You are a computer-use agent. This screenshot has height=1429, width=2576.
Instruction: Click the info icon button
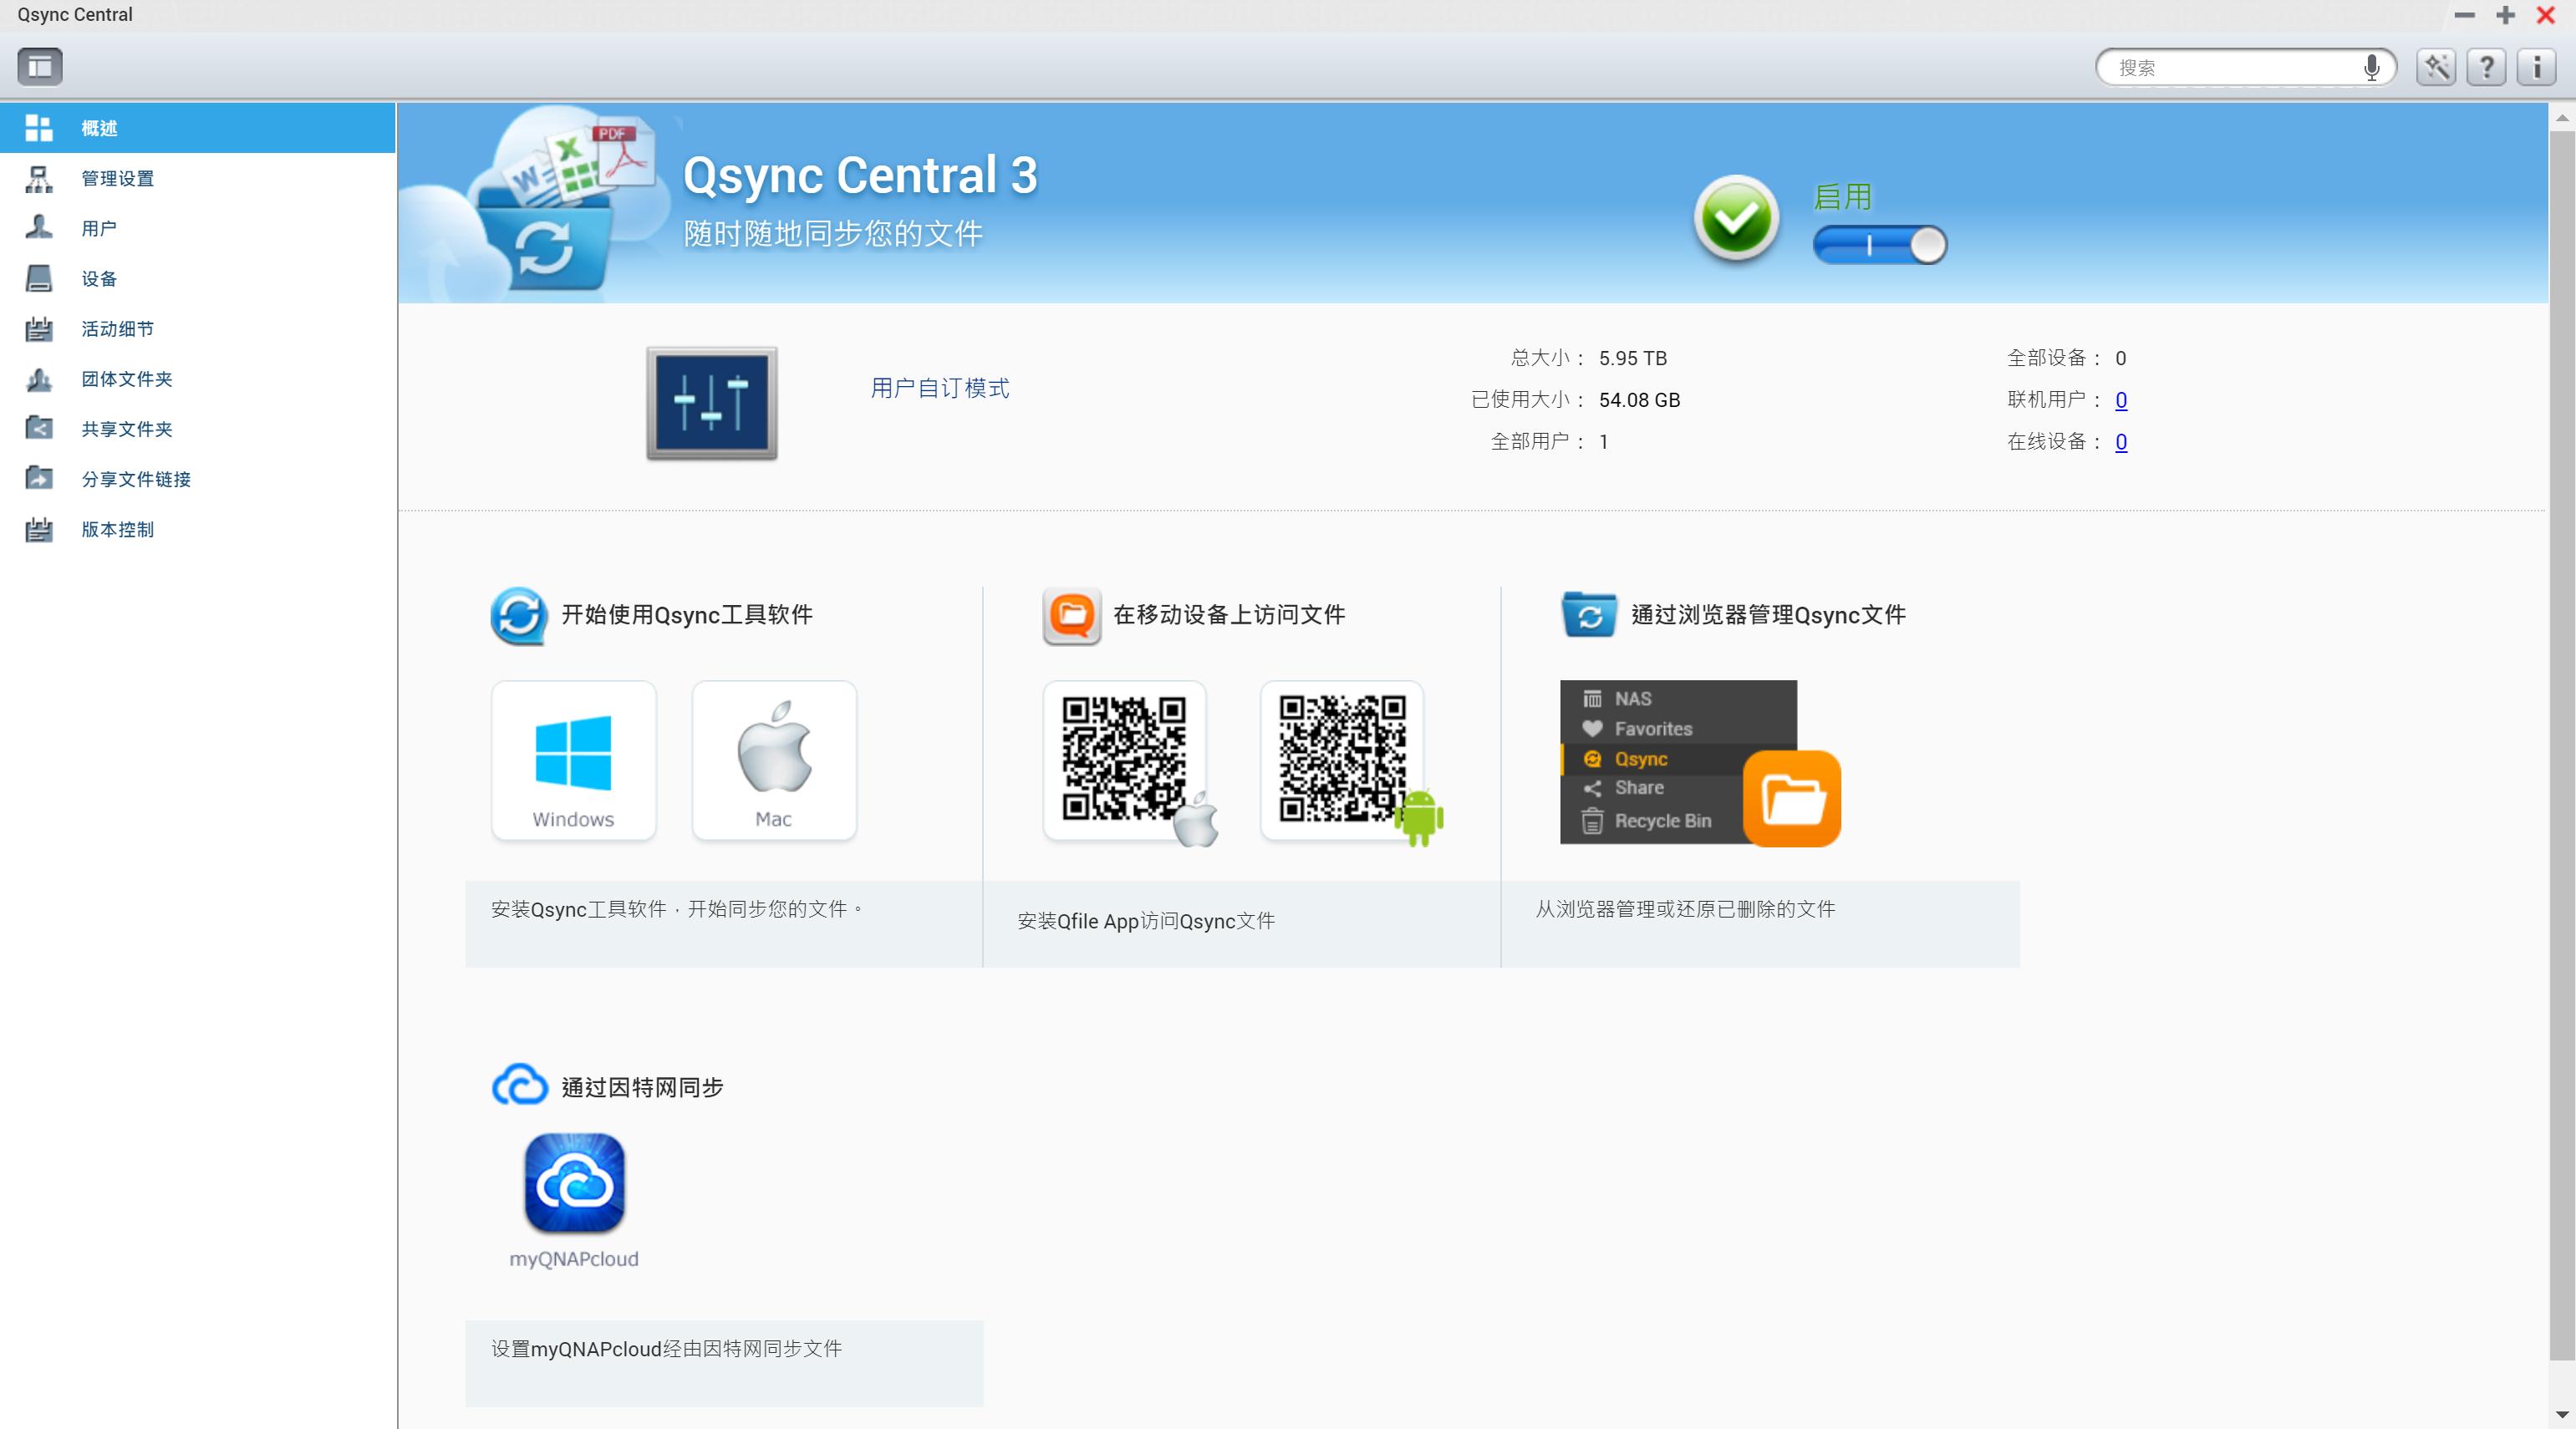click(x=2536, y=67)
